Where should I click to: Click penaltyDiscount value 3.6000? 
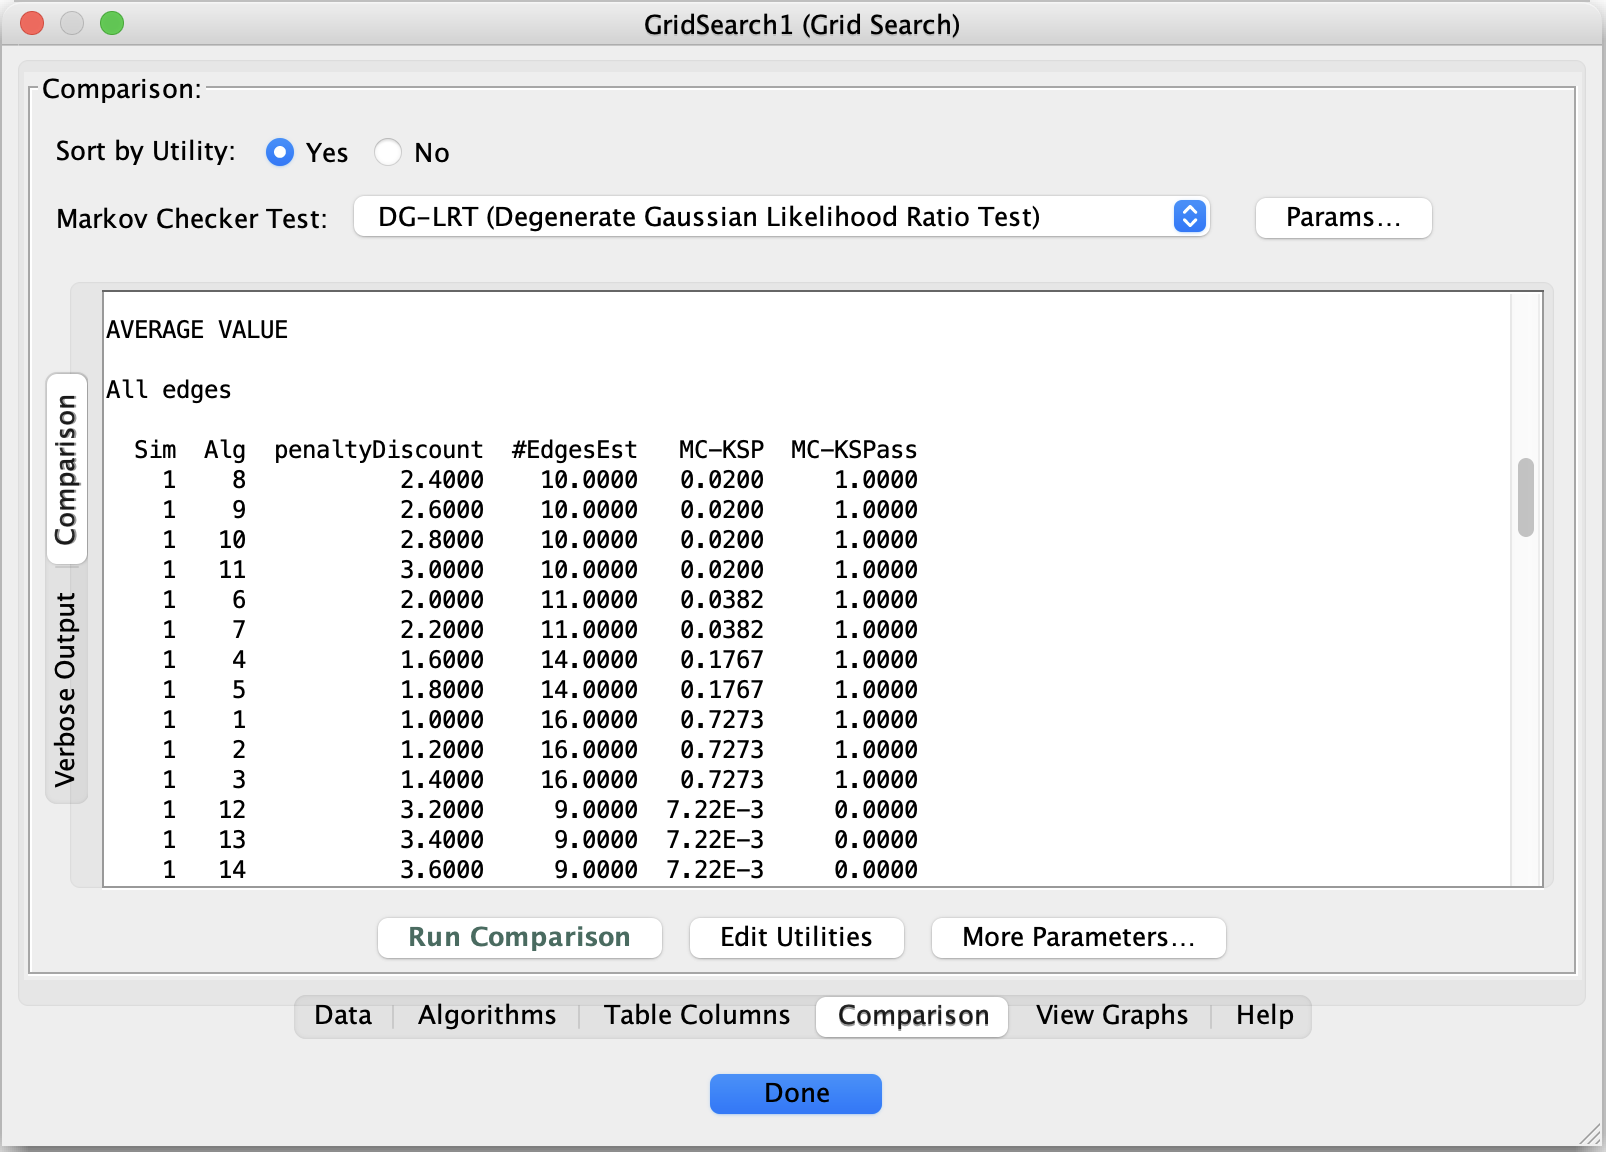(x=442, y=870)
